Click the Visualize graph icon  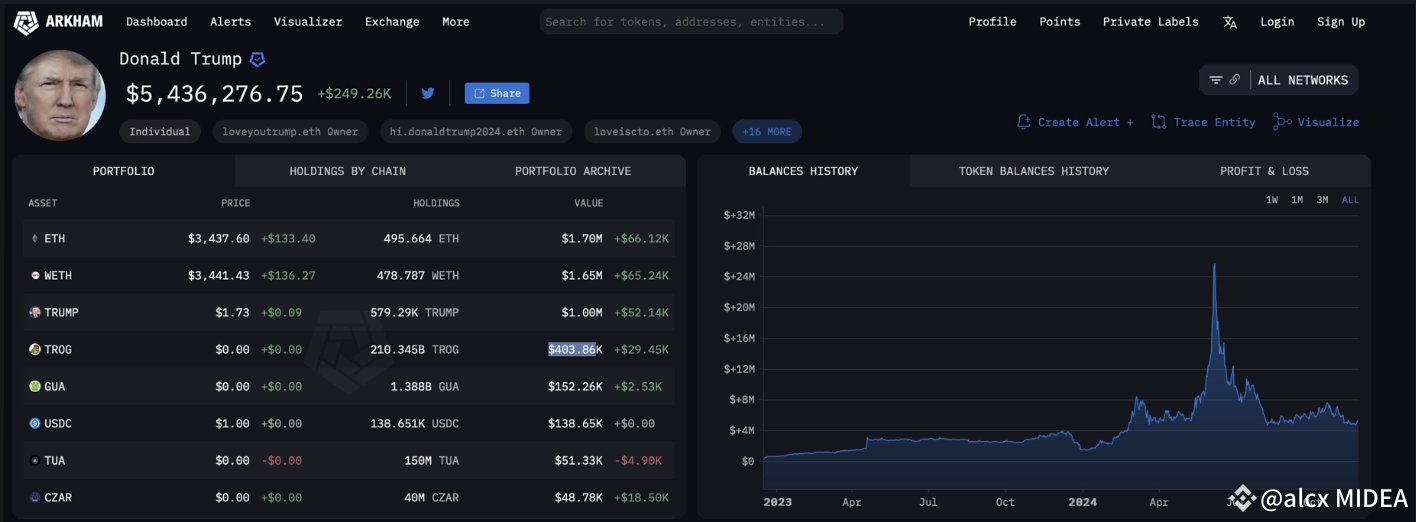(1282, 122)
